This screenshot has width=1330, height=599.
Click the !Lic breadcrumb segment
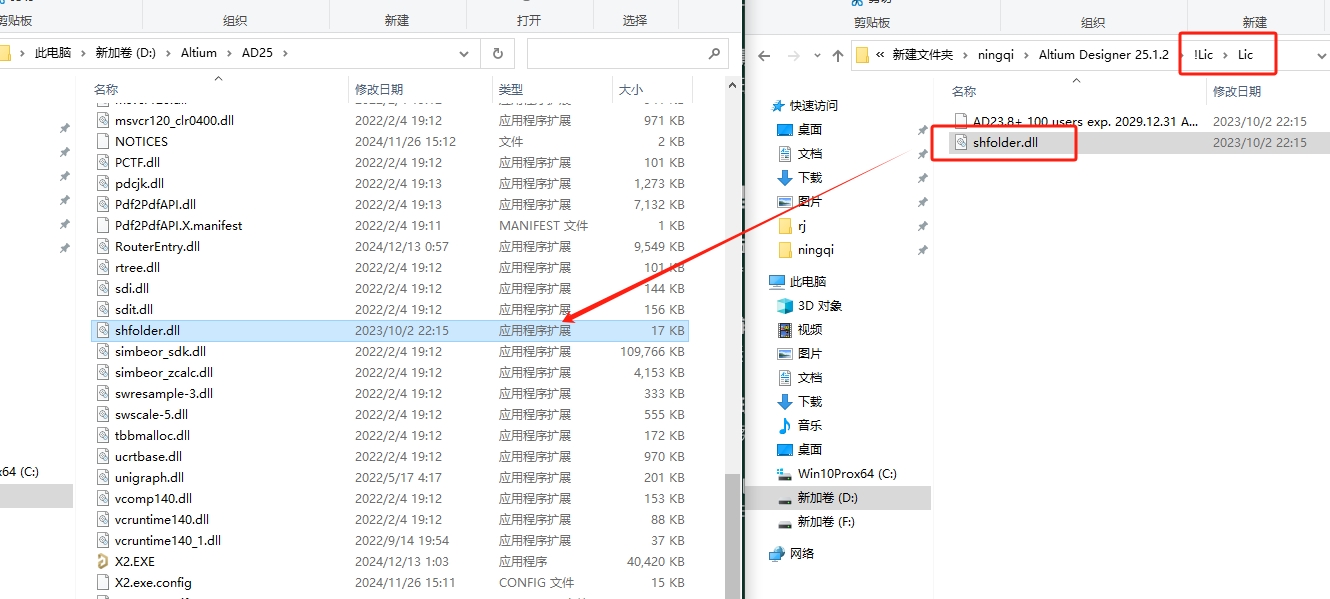[x=1203, y=55]
